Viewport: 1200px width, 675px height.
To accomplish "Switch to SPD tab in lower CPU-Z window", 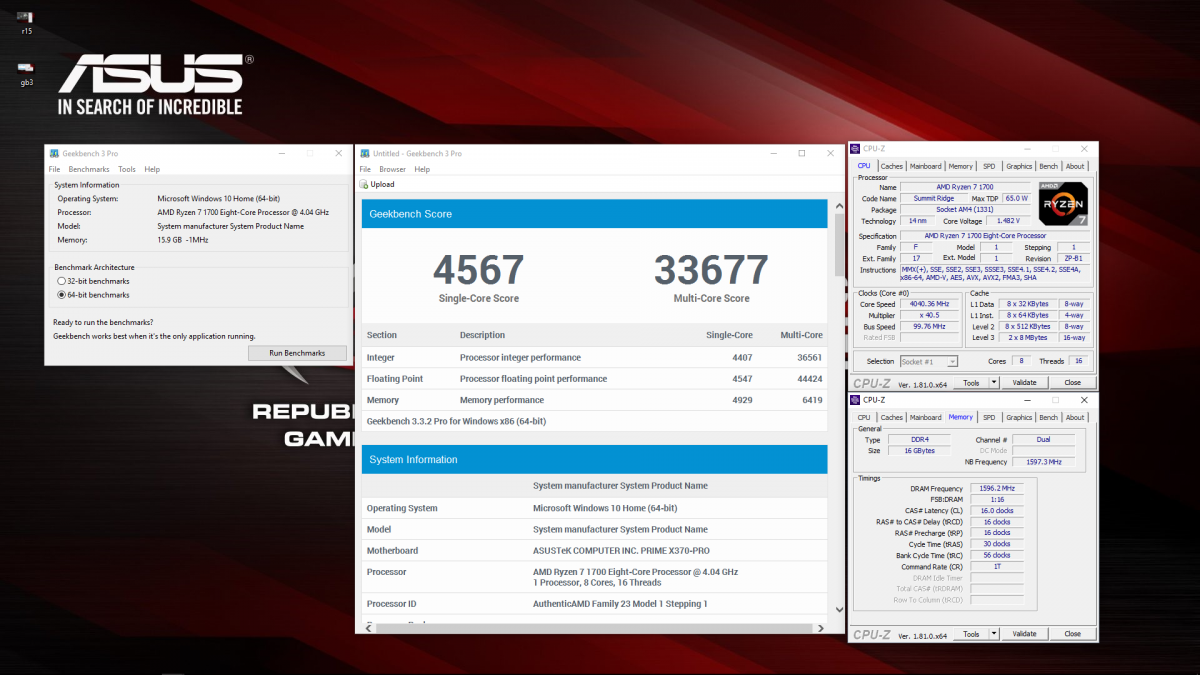I will tap(989, 417).
